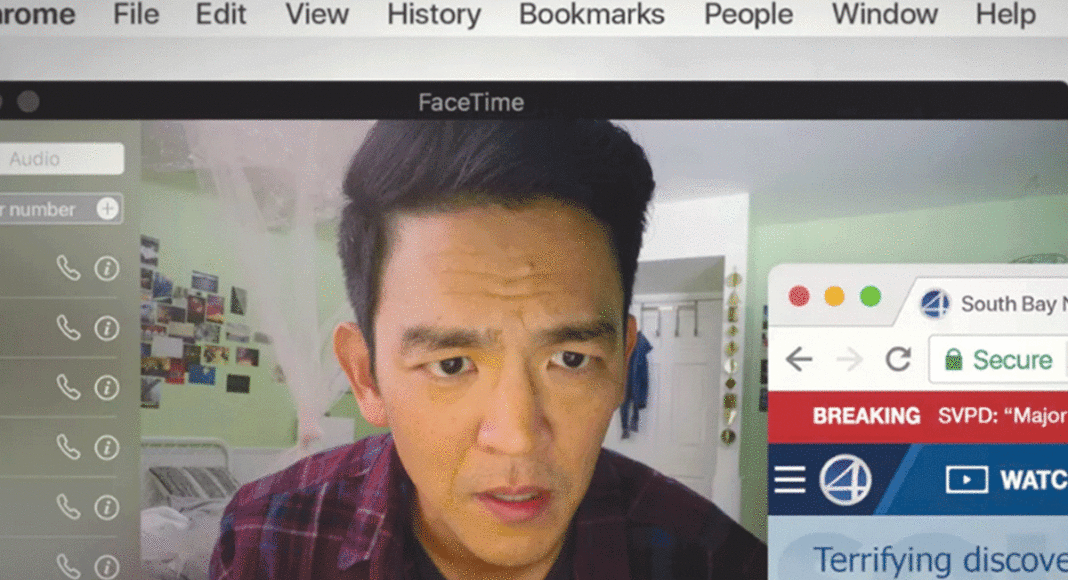The width and height of the screenshot is (1068, 580).
Task: Show info for the second contact row
Action: point(107,328)
